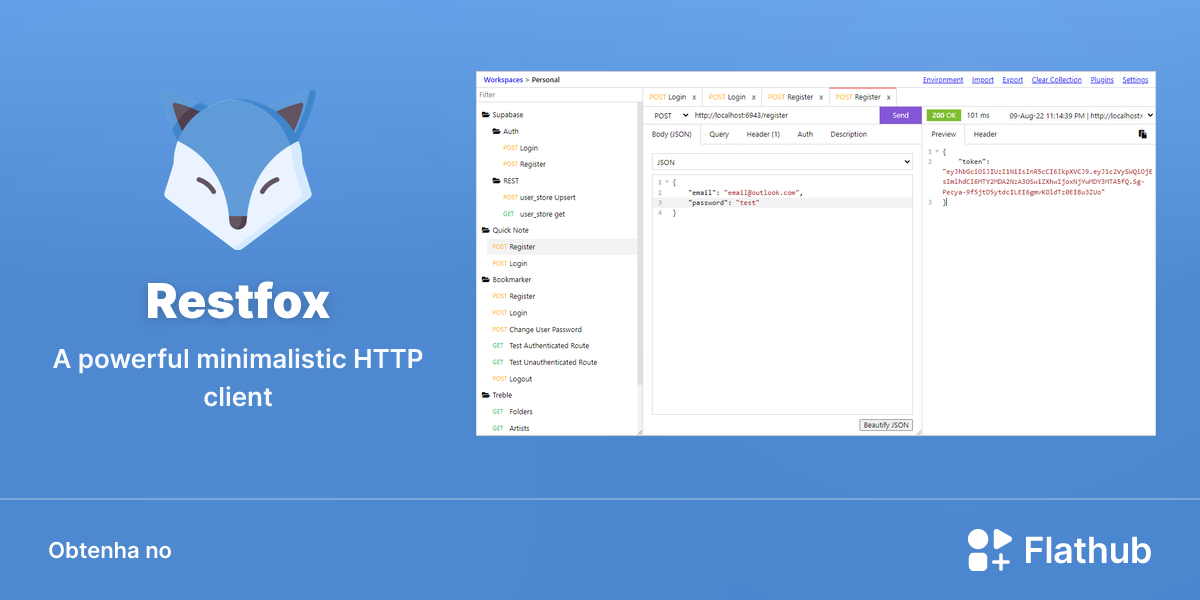Click the Import link
This screenshot has height=600, width=1200.
[x=983, y=80]
